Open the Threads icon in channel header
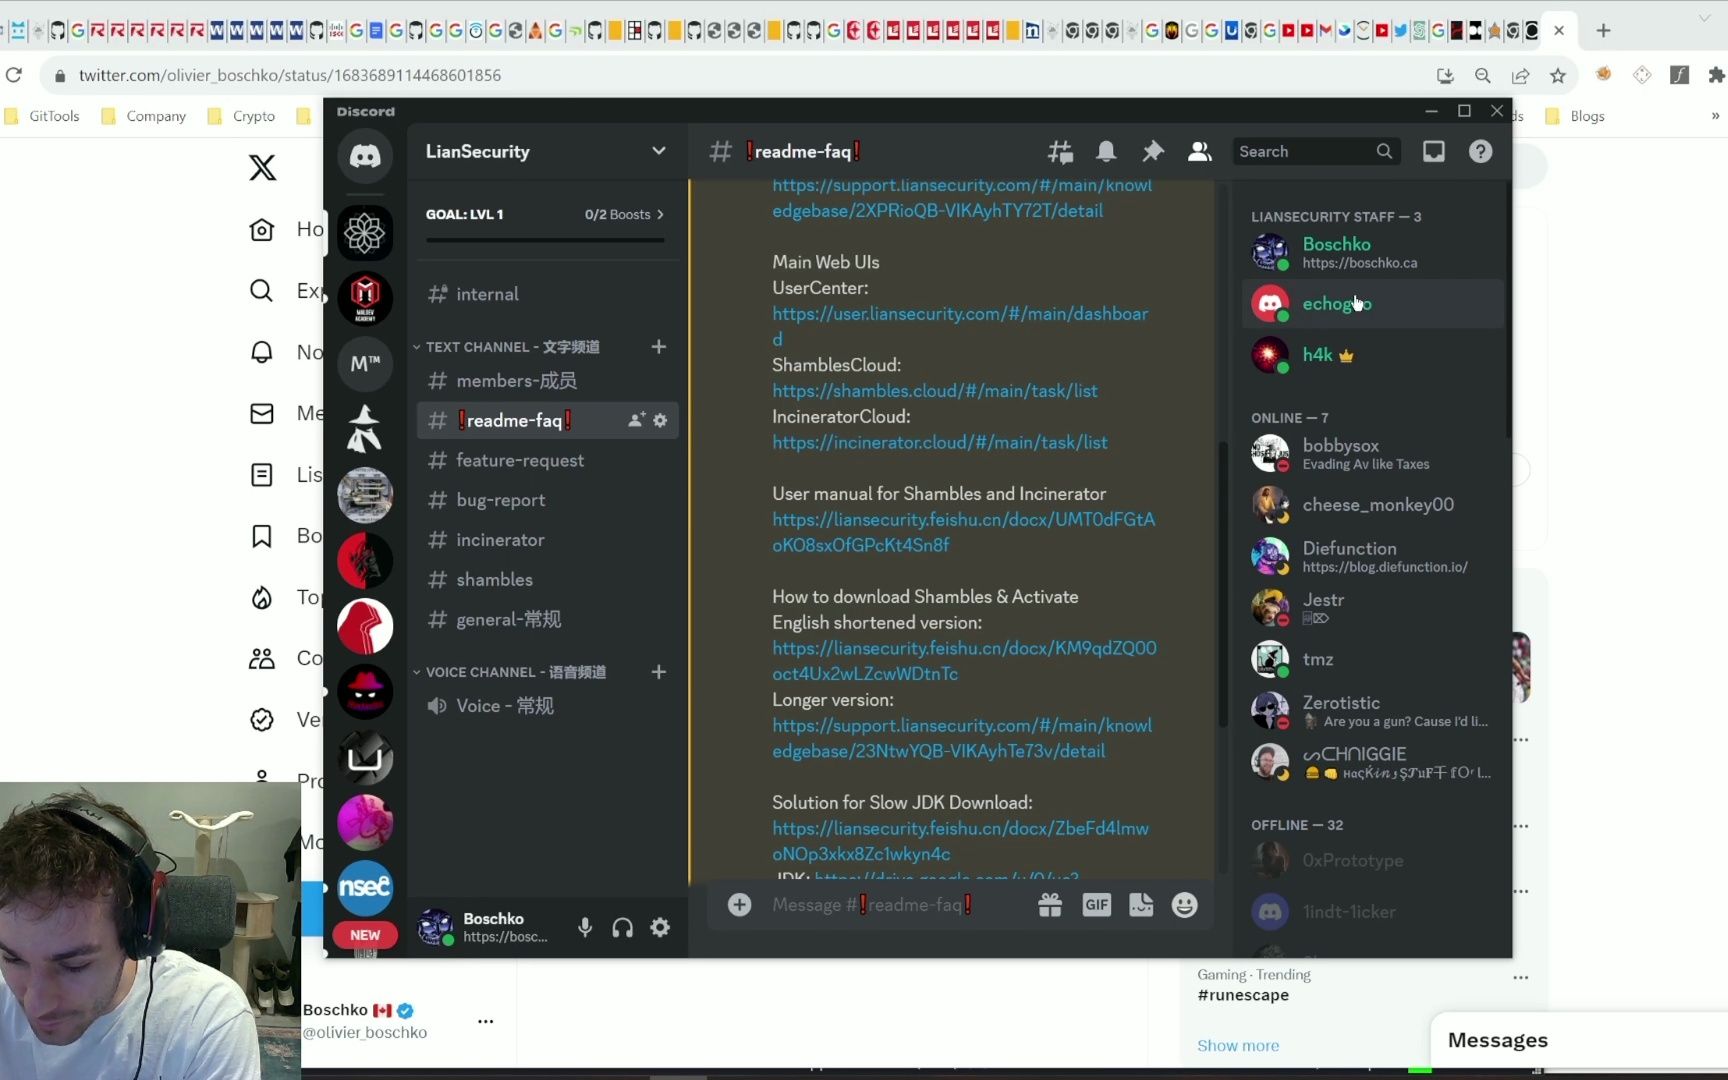 [x=1060, y=152]
